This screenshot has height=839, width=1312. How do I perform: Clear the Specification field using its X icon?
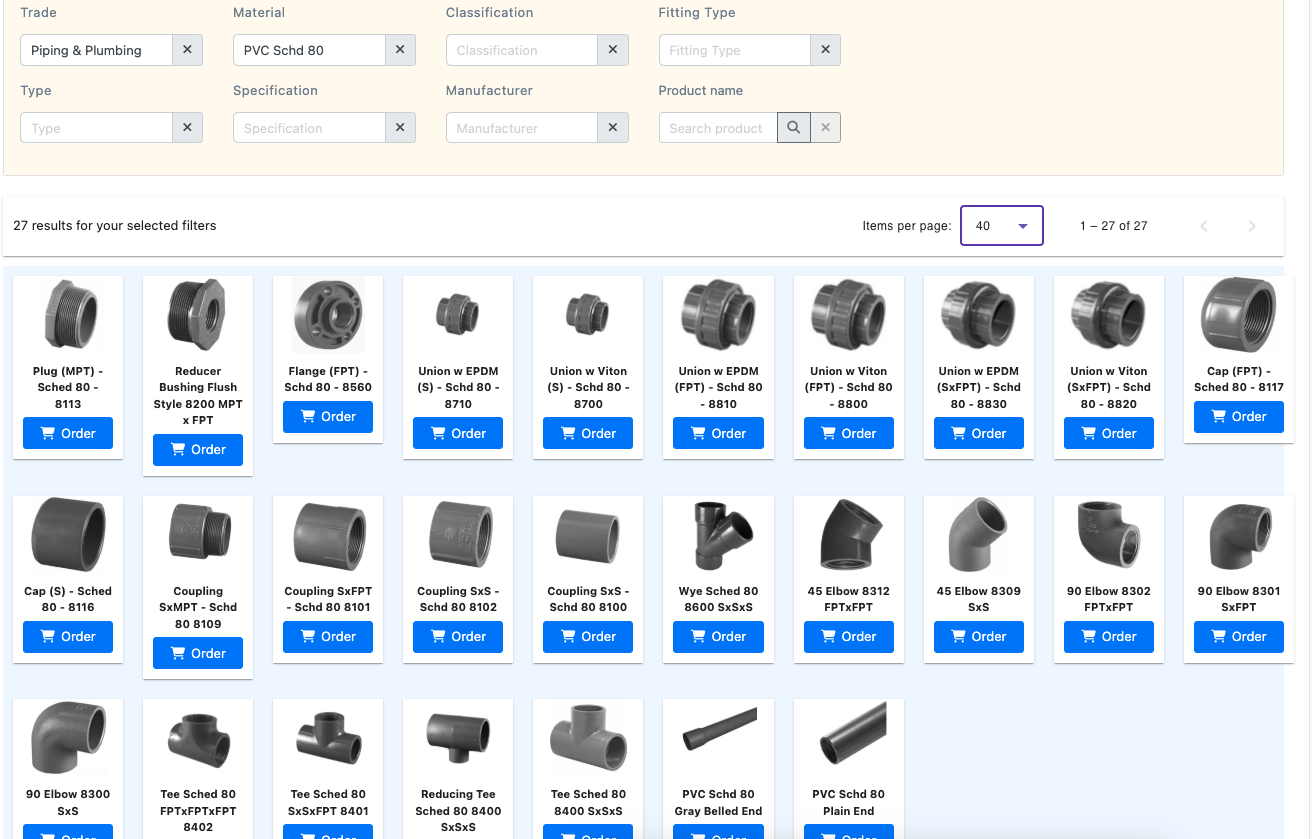tap(400, 127)
